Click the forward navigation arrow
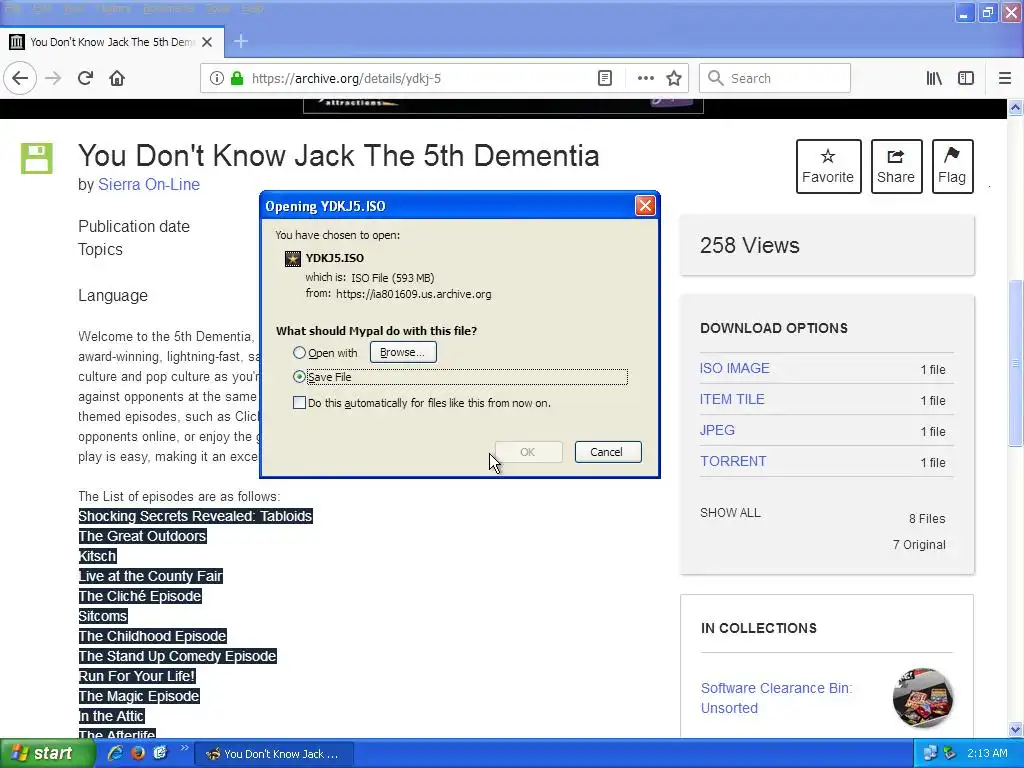This screenshot has width=1024, height=768. click(x=53, y=78)
